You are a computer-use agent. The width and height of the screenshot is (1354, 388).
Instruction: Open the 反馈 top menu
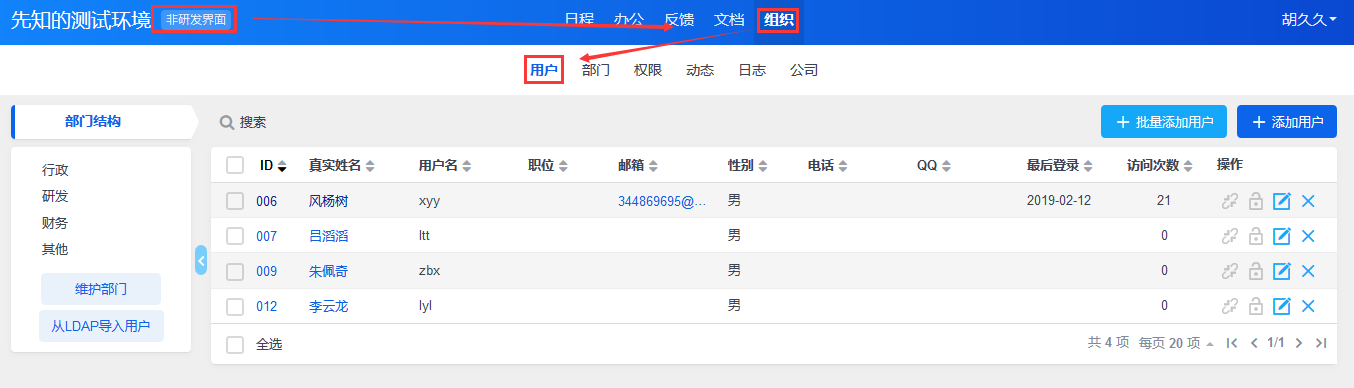point(679,19)
